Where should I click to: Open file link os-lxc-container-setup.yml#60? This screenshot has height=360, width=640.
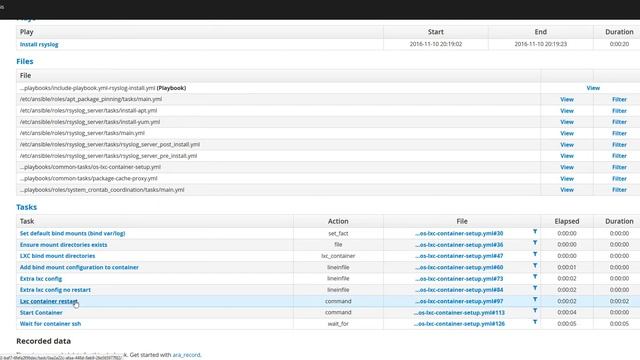pos(459,267)
